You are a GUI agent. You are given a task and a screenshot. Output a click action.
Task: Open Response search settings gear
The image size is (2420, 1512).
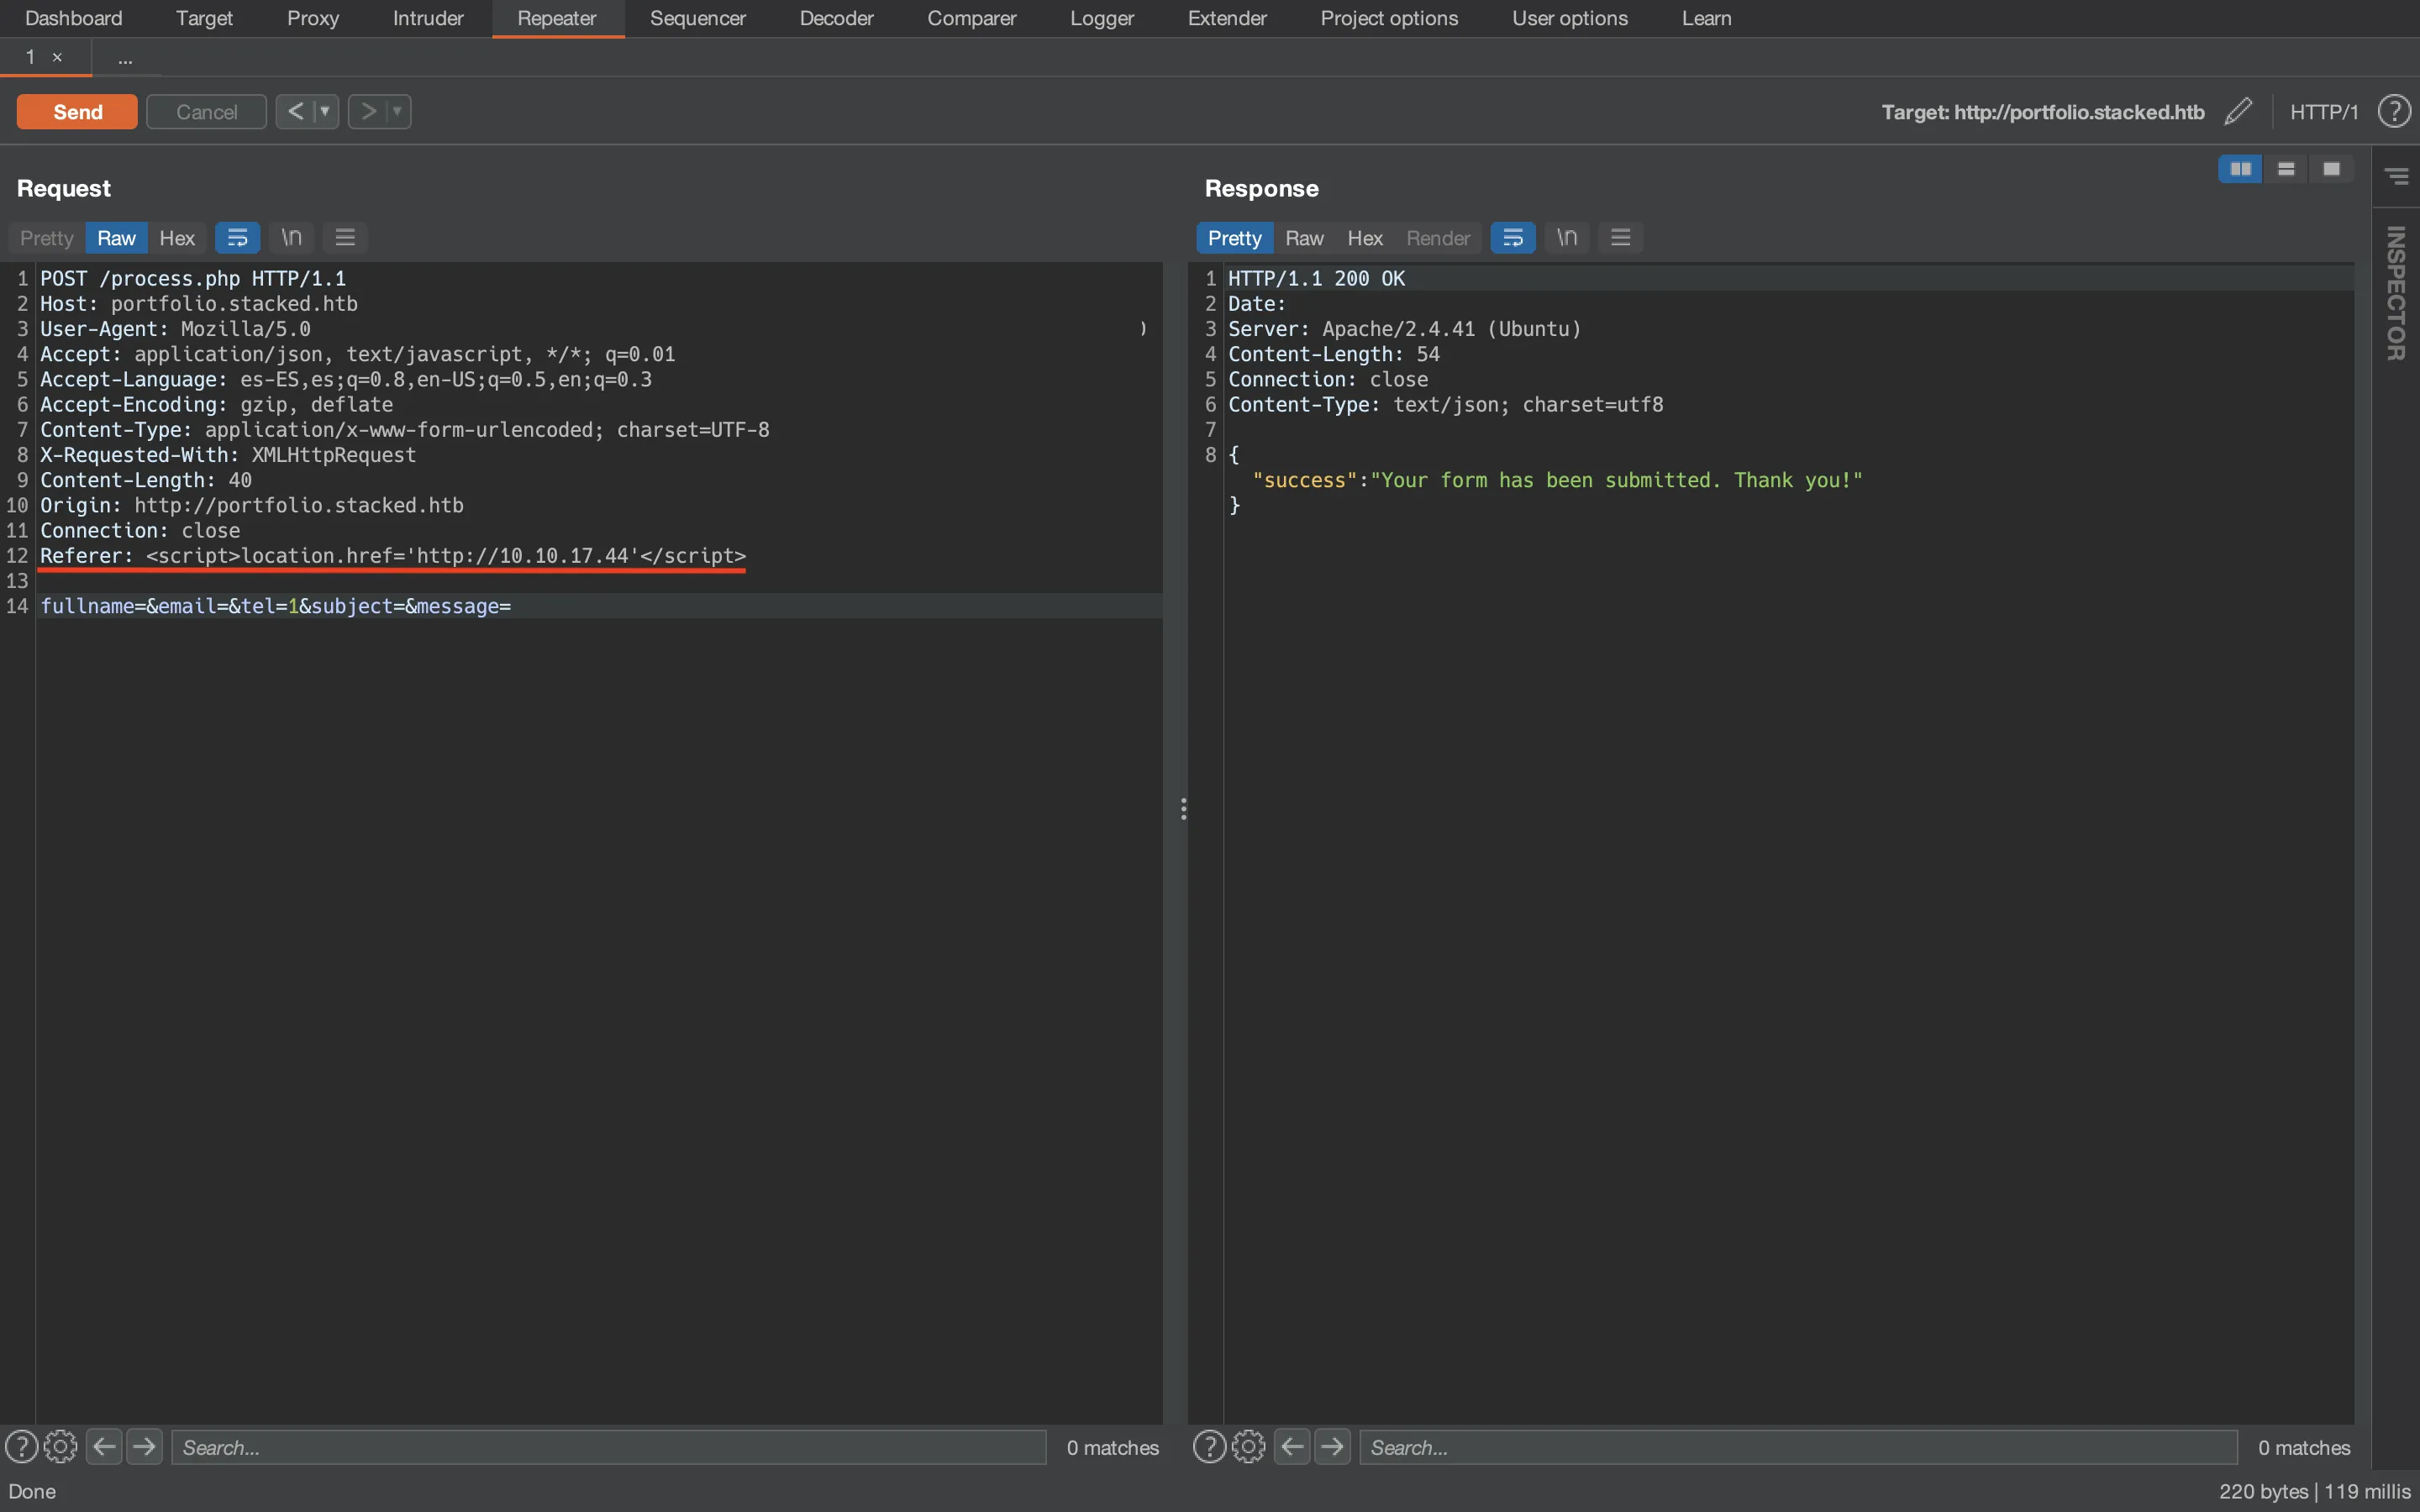[1248, 1447]
